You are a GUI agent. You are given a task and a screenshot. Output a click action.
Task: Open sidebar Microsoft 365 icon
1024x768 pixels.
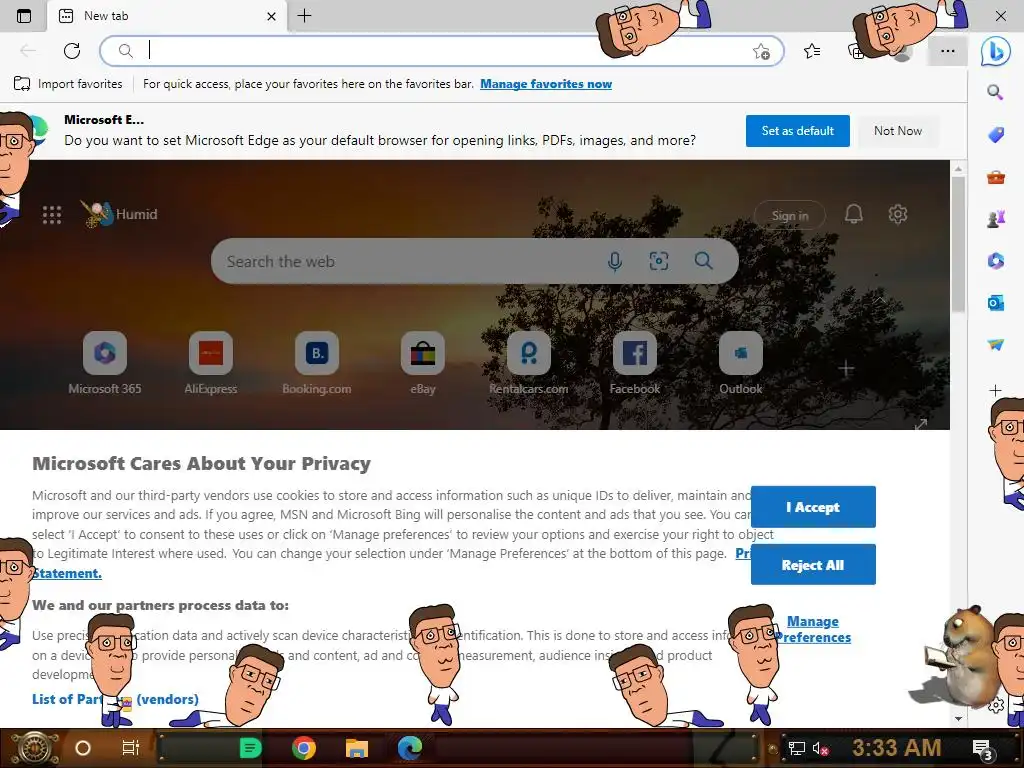(995, 261)
